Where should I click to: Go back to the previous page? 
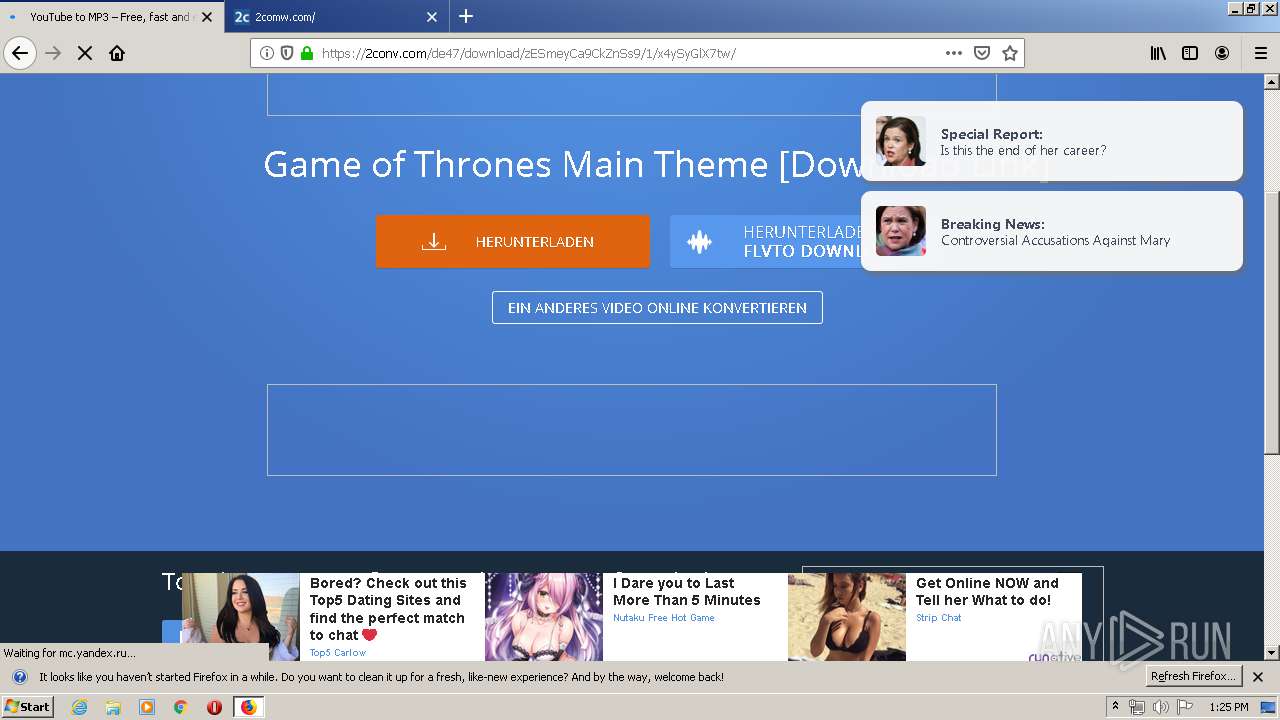pyautogui.click(x=20, y=53)
